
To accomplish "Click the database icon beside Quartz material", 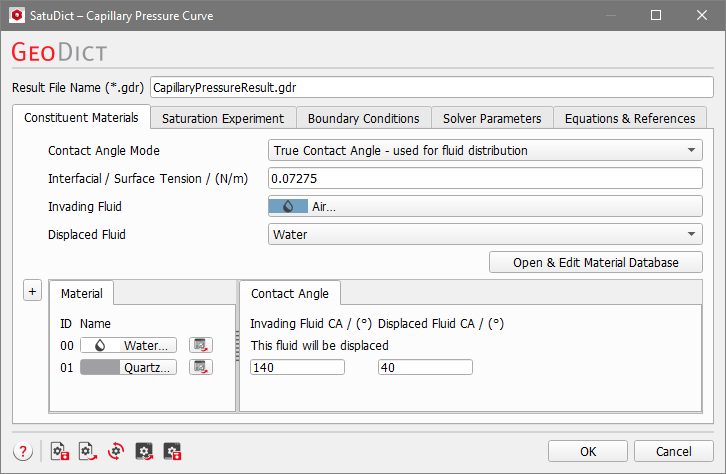I will pos(200,367).
